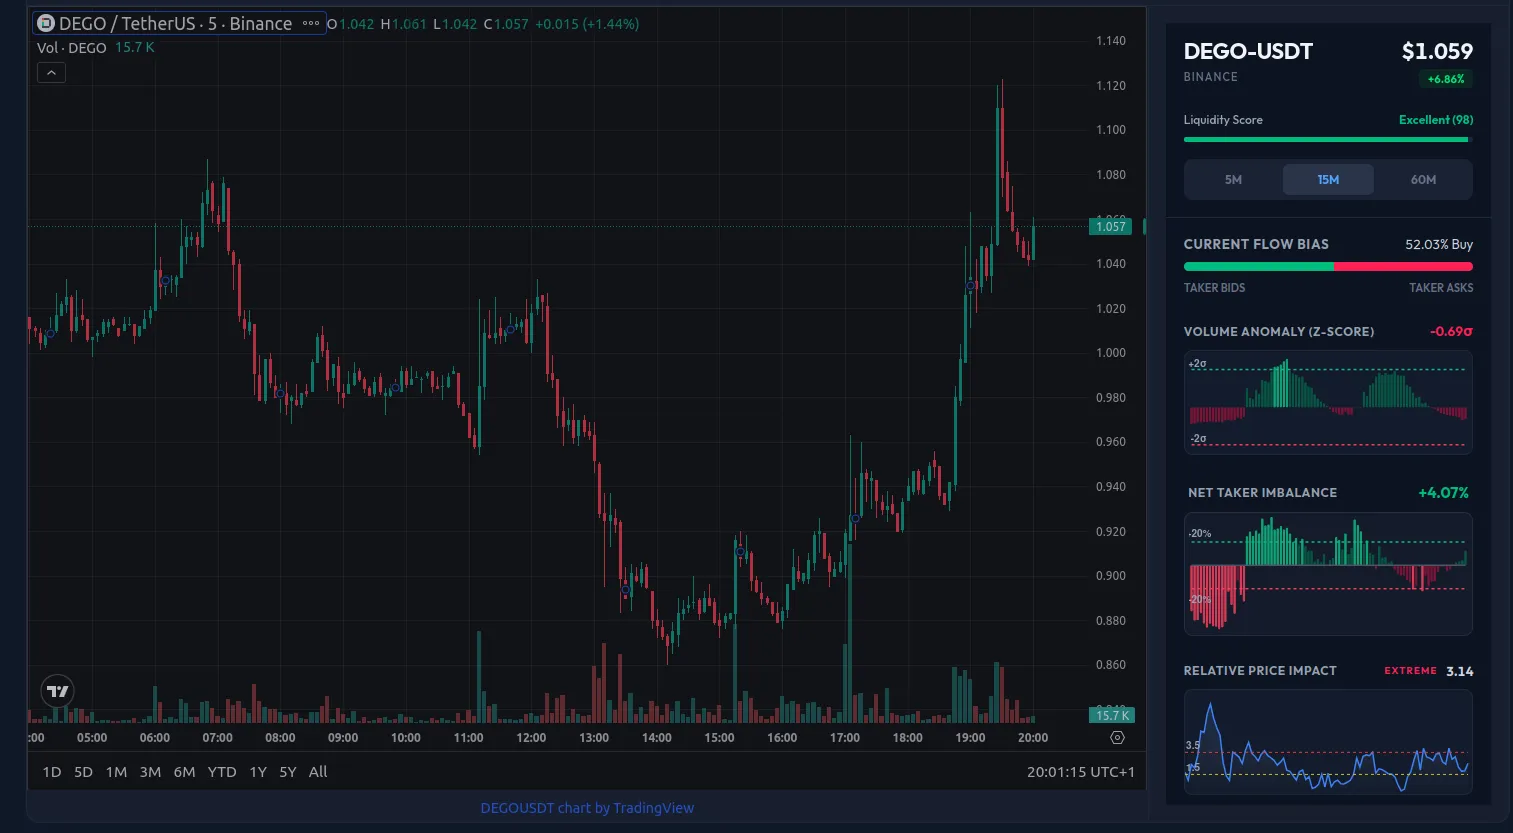Click the Current Flow Bias ratio bar
The width and height of the screenshot is (1513, 833).
(x=1327, y=266)
